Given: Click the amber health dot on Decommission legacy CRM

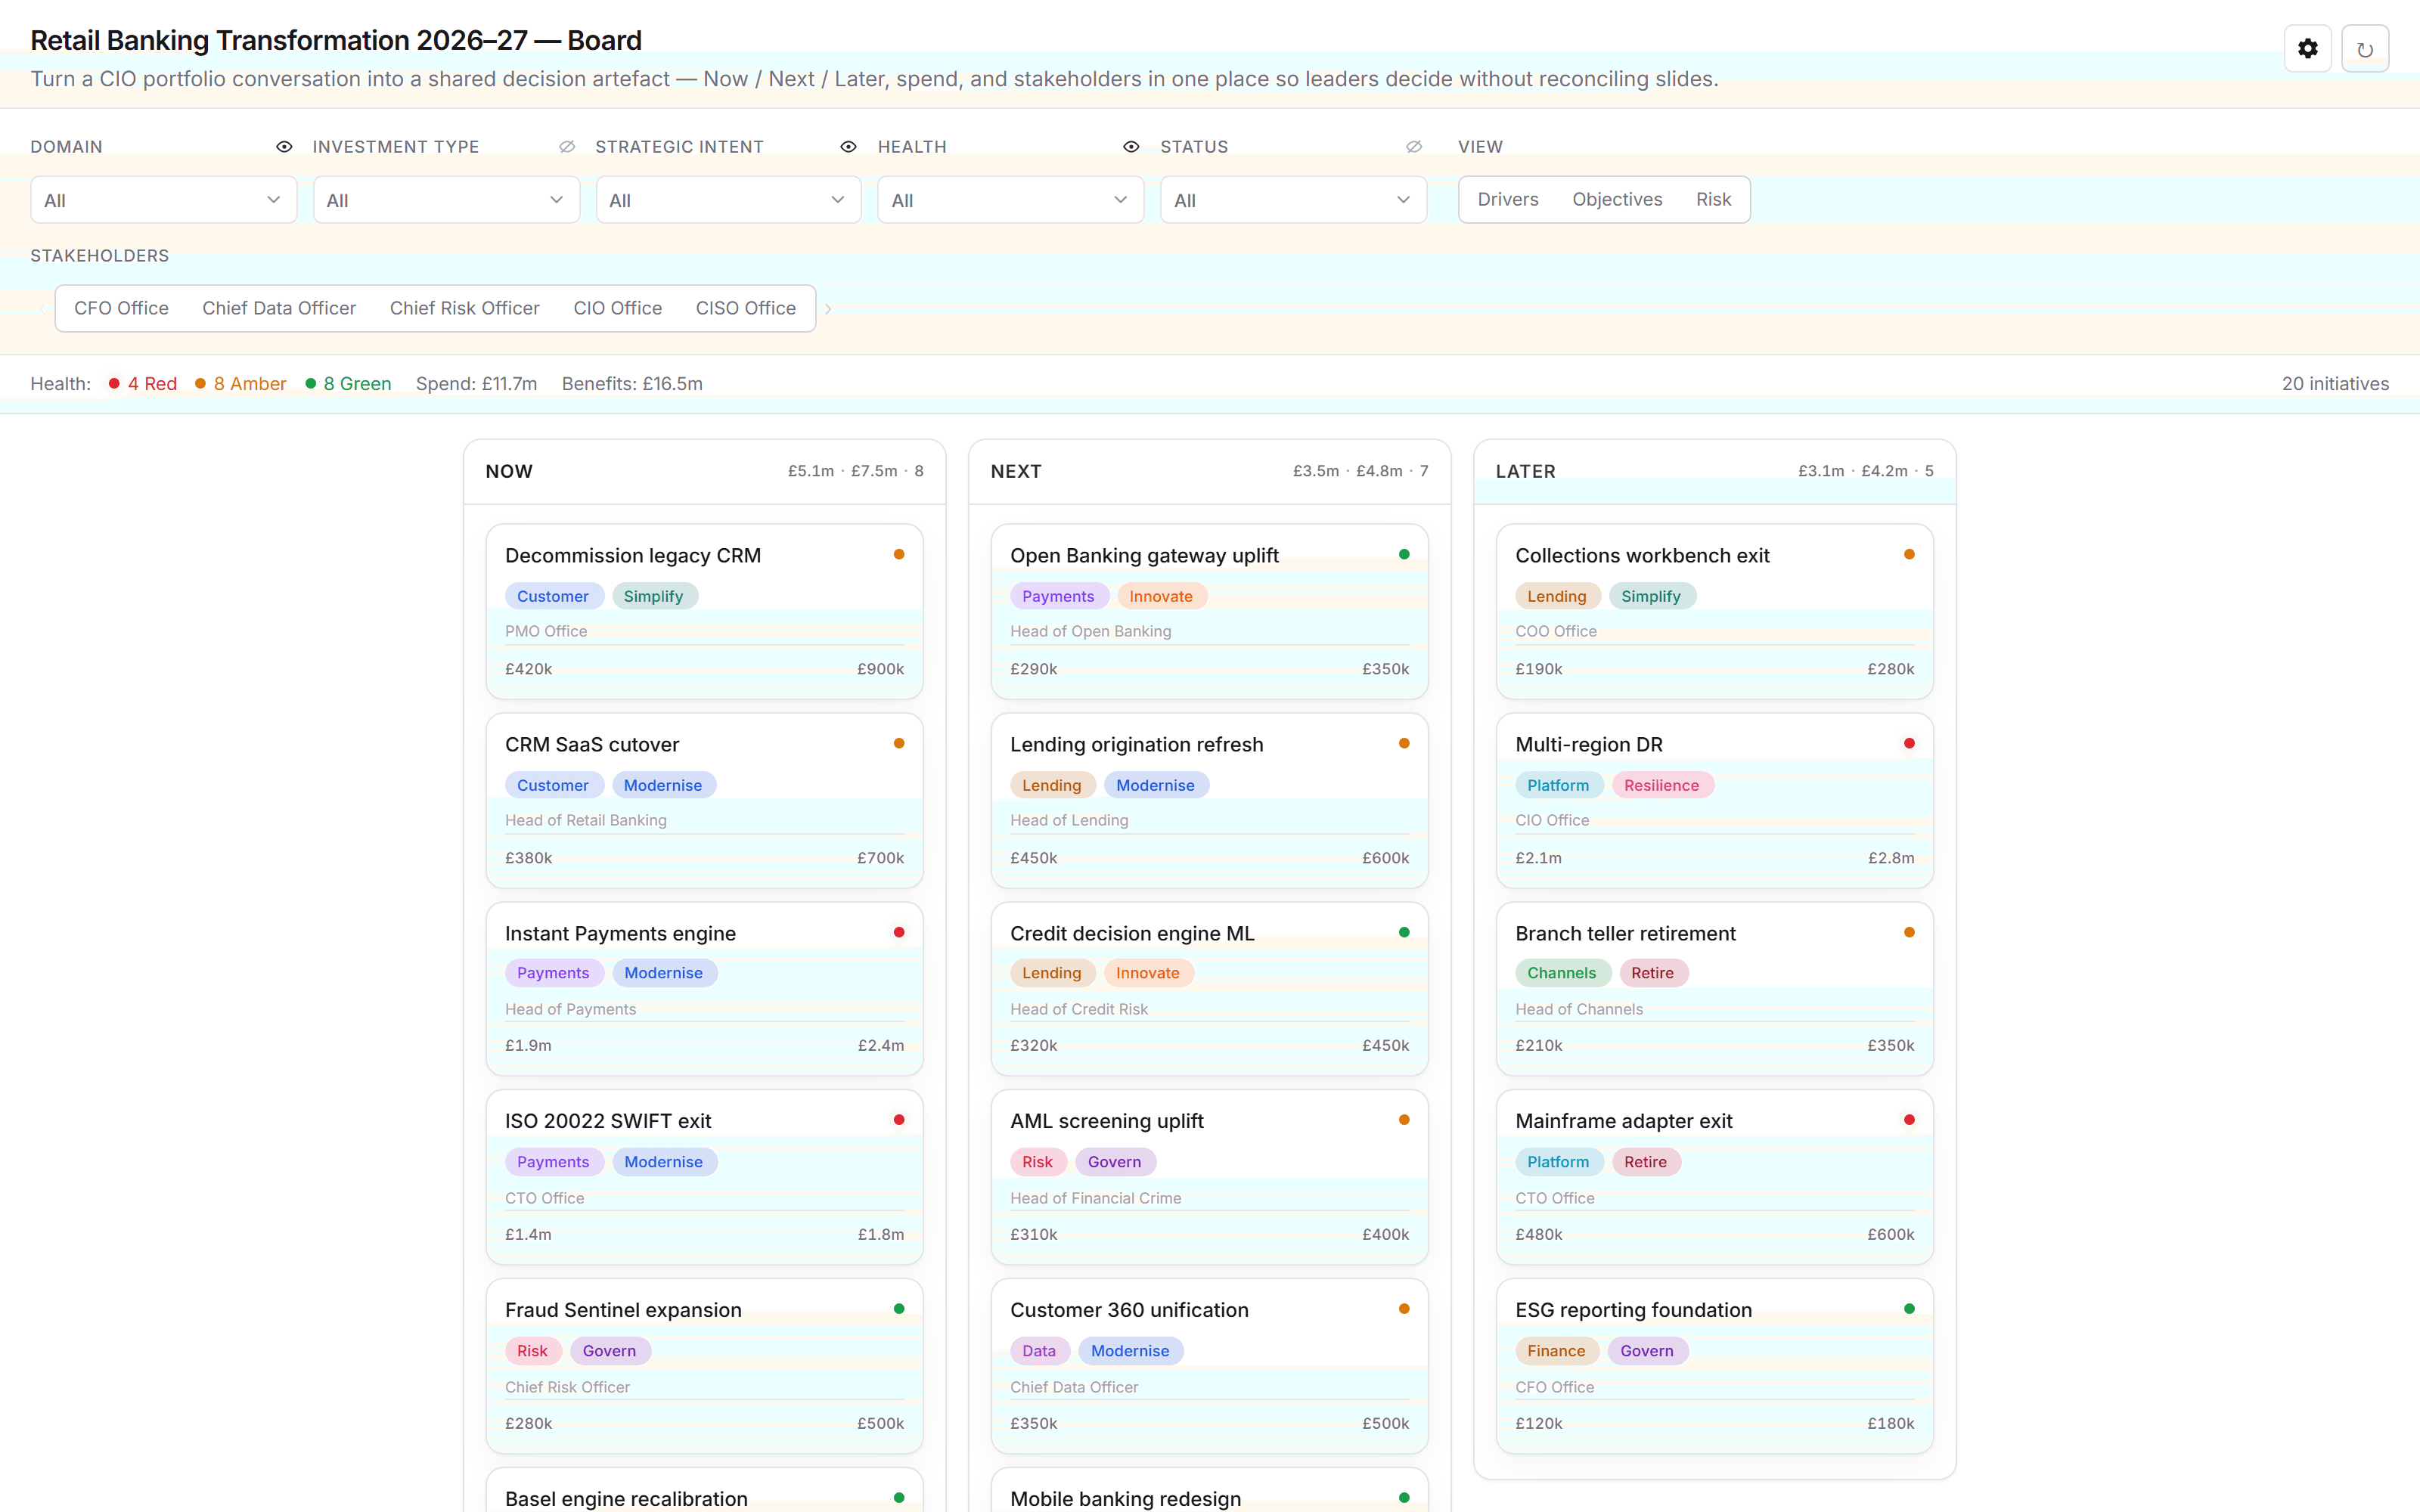Looking at the screenshot, I should click(899, 554).
